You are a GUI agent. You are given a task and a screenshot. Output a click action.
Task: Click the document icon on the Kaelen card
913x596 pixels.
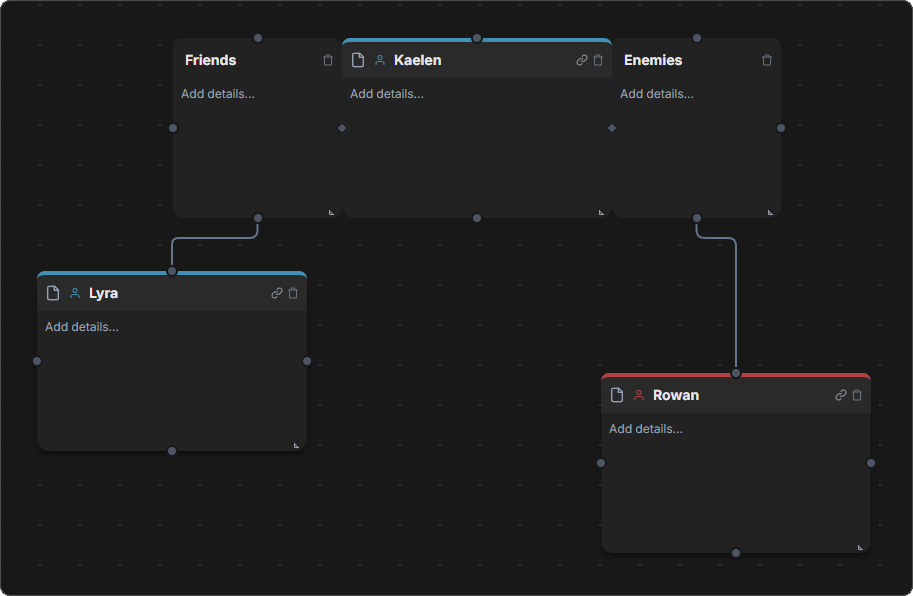(358, 60)
